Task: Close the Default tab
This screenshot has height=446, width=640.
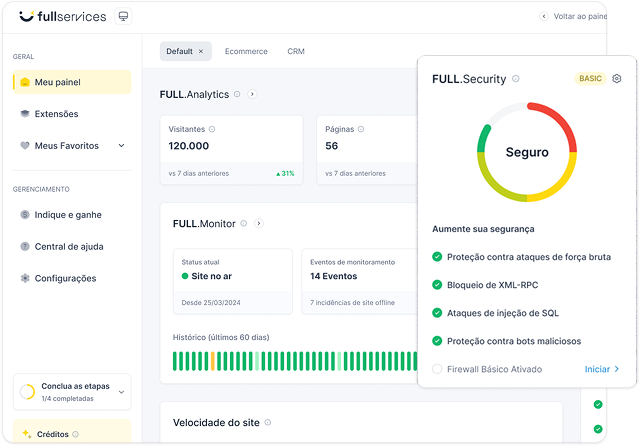Action: (200, 51)
